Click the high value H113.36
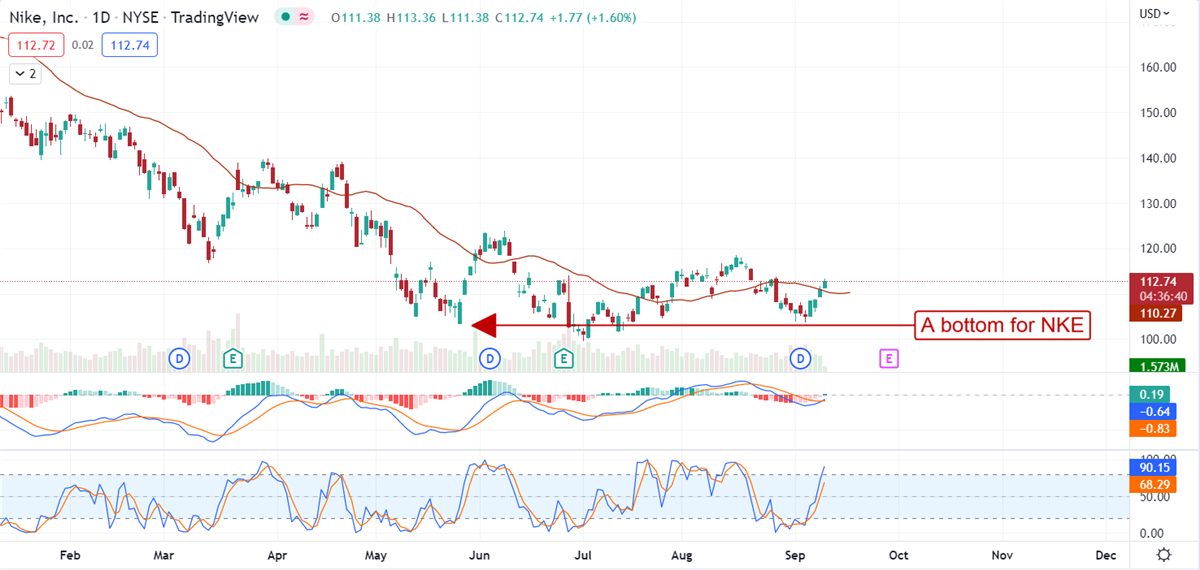The image size is (1200, 570). tap(411, 17)
